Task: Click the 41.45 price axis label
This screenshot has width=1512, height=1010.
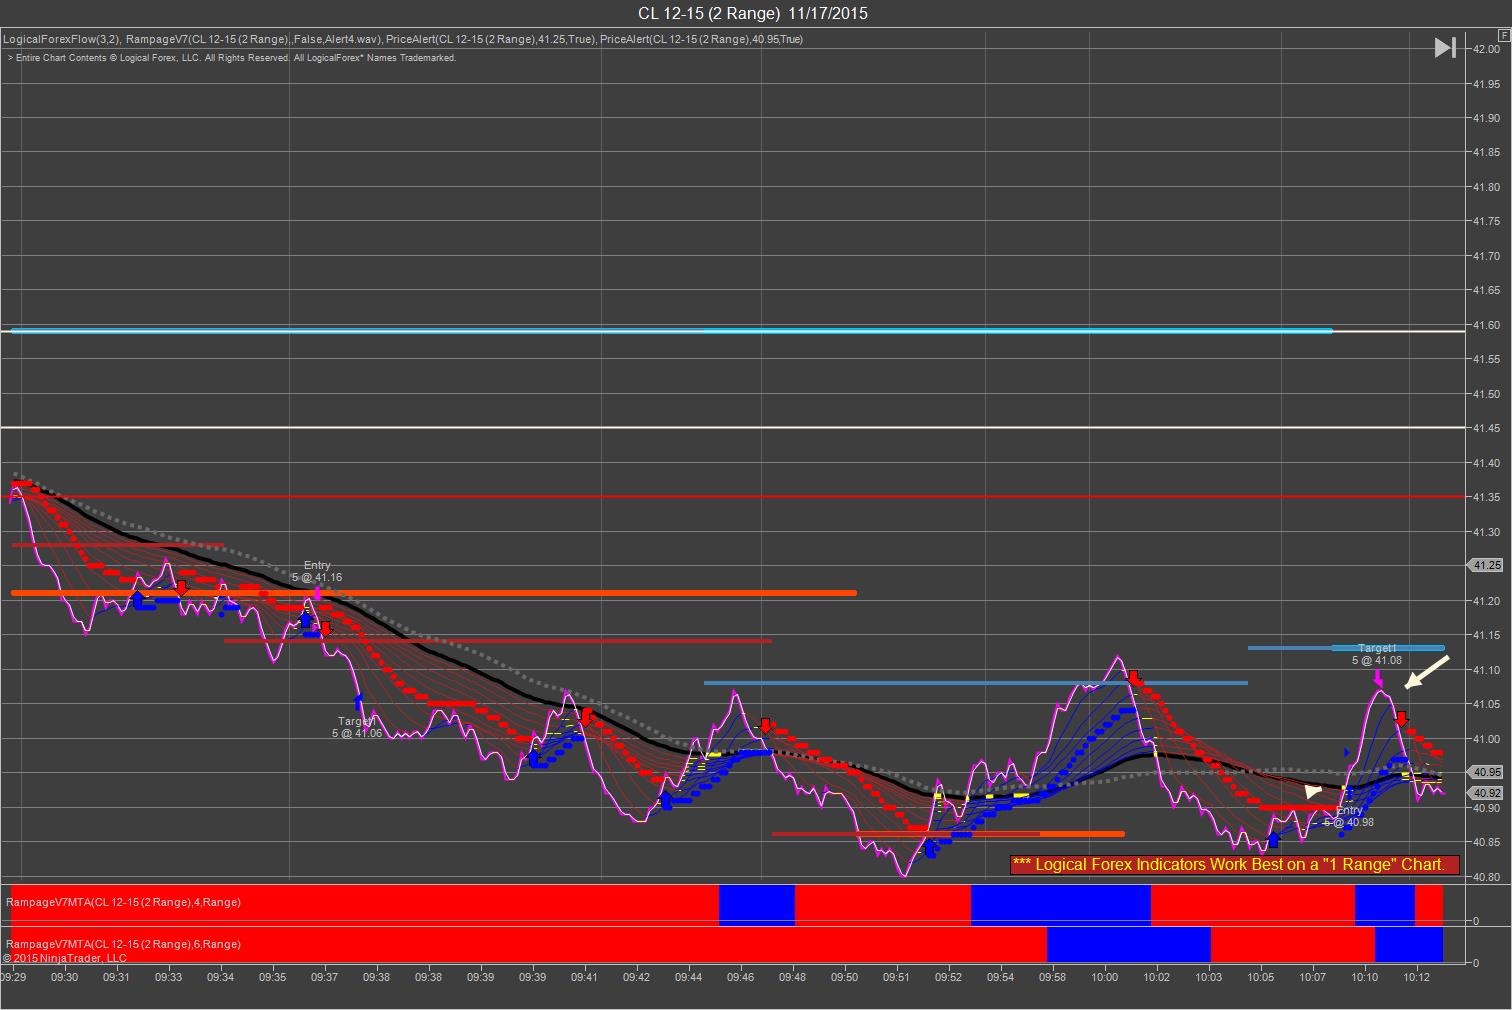Action: (x=1486, y=428)
